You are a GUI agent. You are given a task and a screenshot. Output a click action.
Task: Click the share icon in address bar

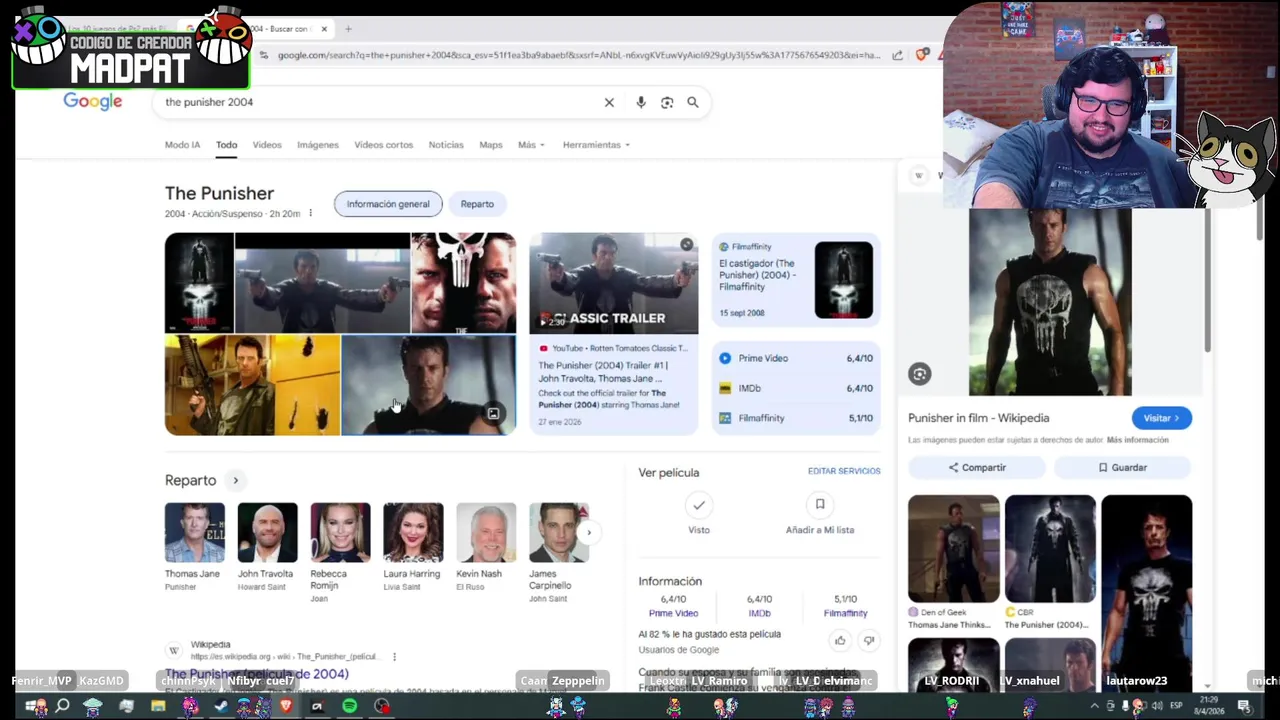(897, 55)
